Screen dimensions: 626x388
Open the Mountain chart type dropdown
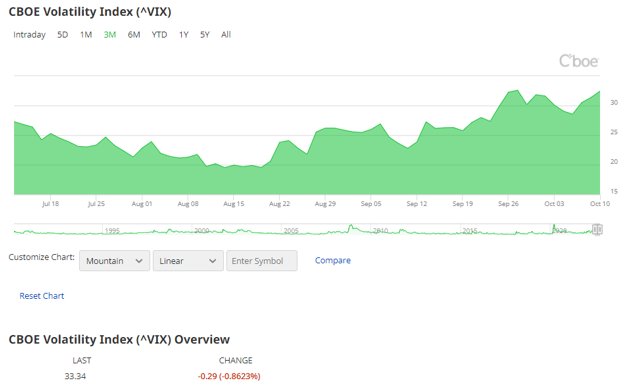pos(114,261)
